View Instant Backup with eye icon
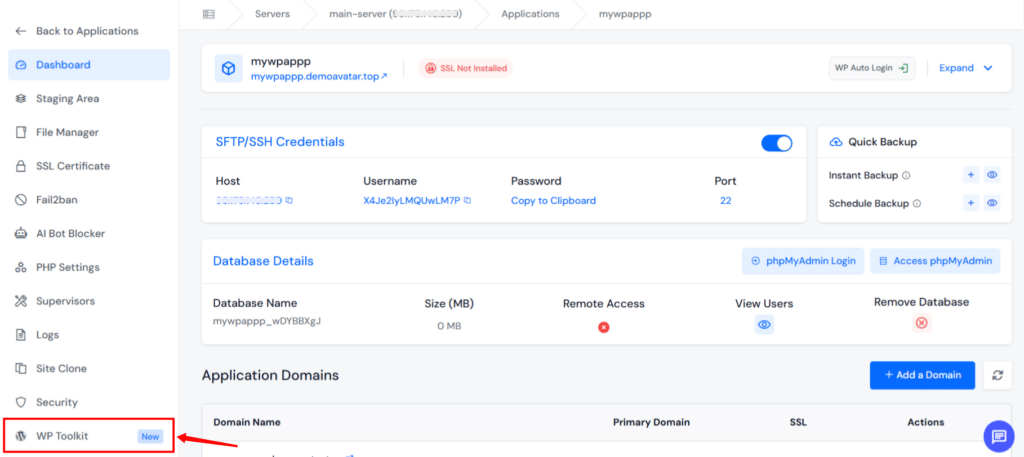Image resolution: width=1024 pixels, height=457 pixels. pyautogui.click(x=992, y=175)
